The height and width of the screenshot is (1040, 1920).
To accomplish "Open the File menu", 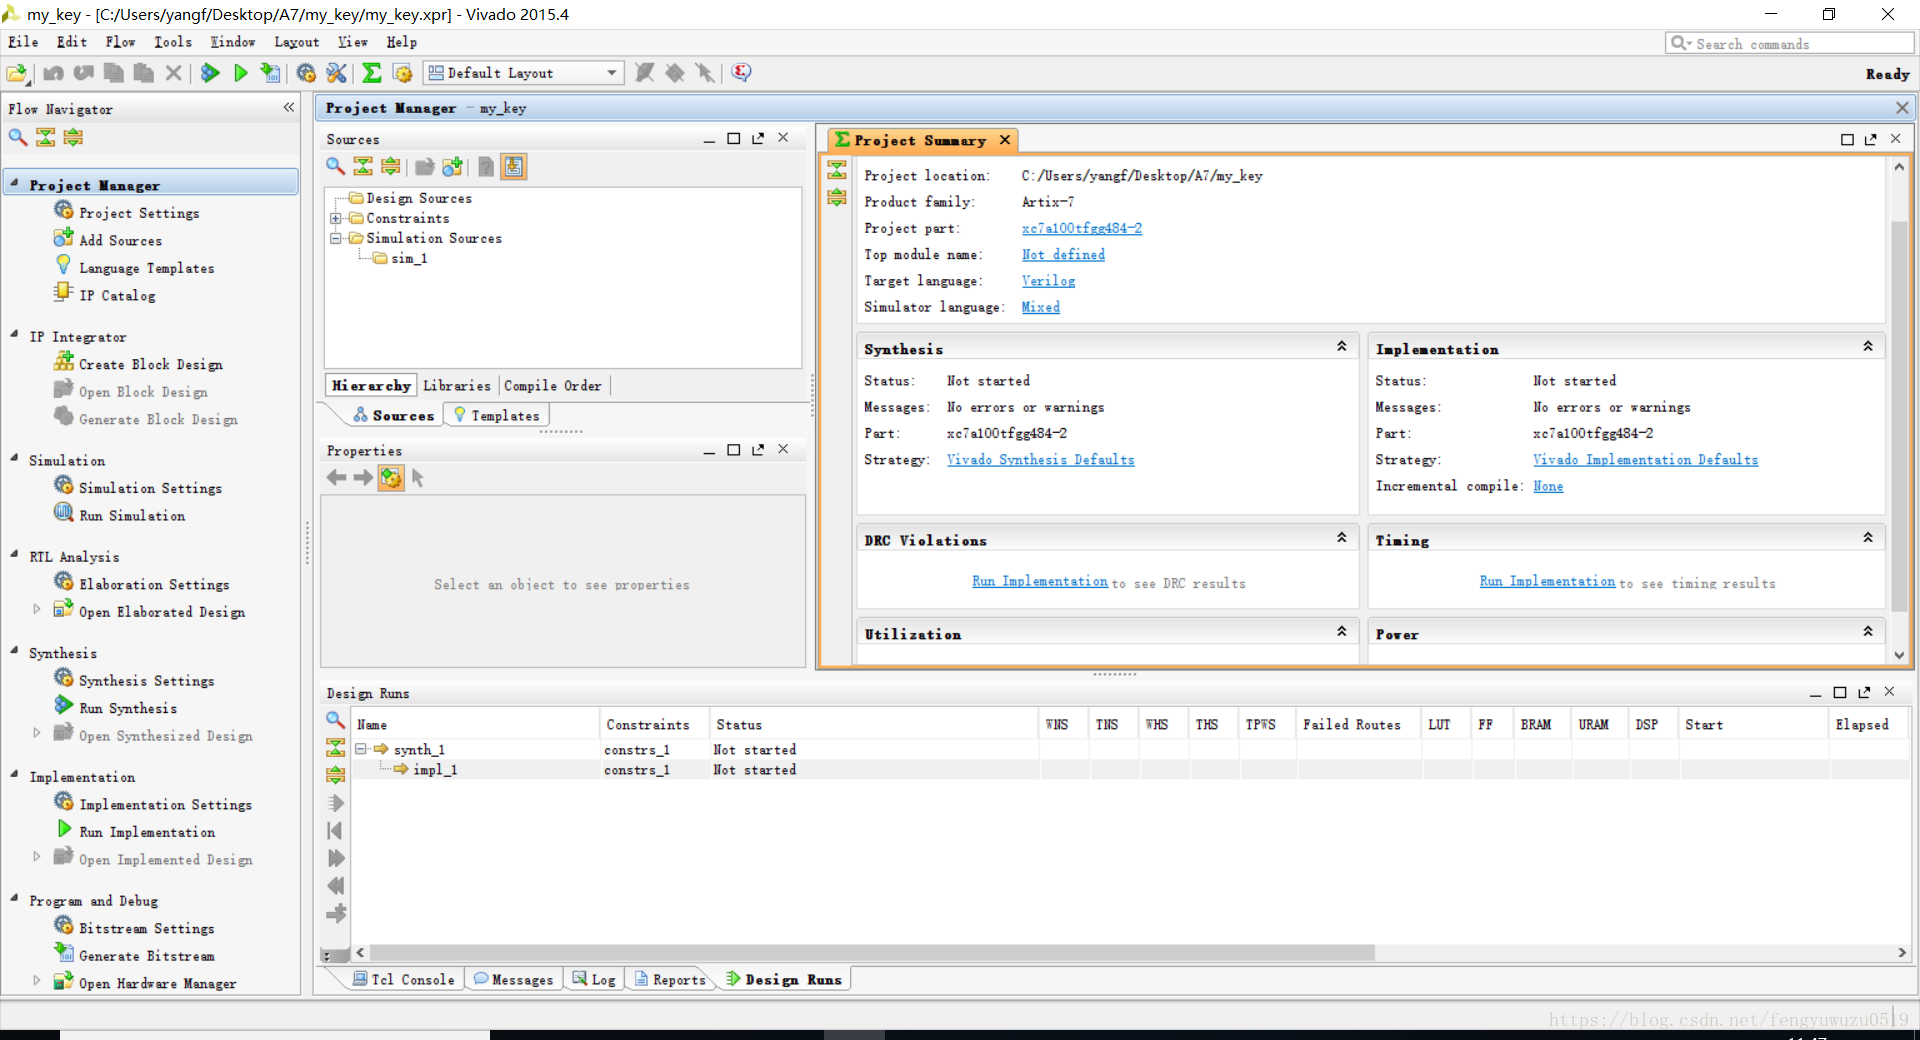I will 23,42.
